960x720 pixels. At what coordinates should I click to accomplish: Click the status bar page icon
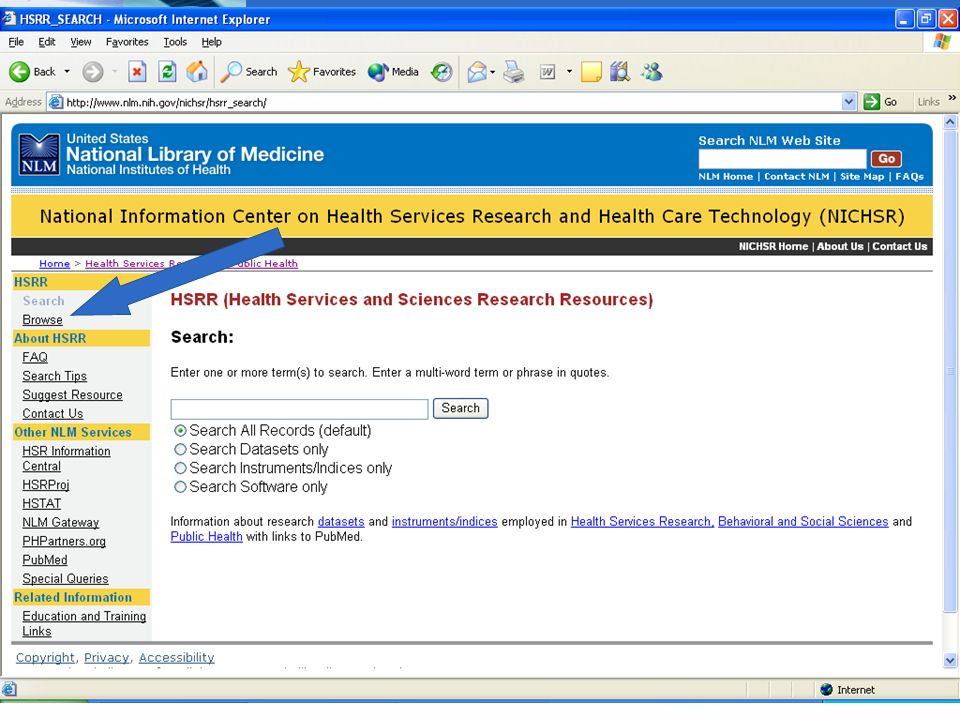click(9, 689)
